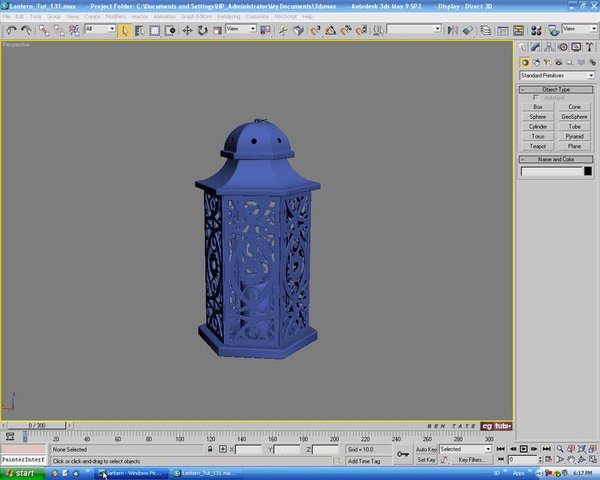The image size is (600, 480).
Task: Select the Lights category icon
Action: pyautogui.click(x=549, y=62)
